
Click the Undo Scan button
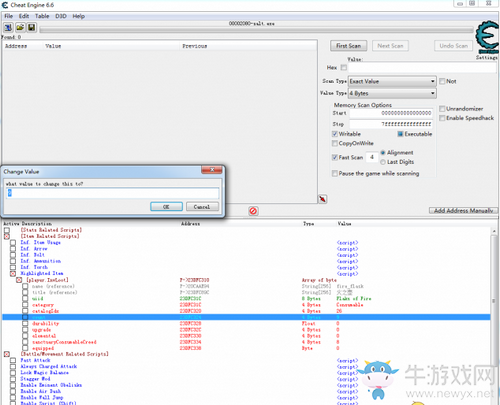tap(453, 46)
